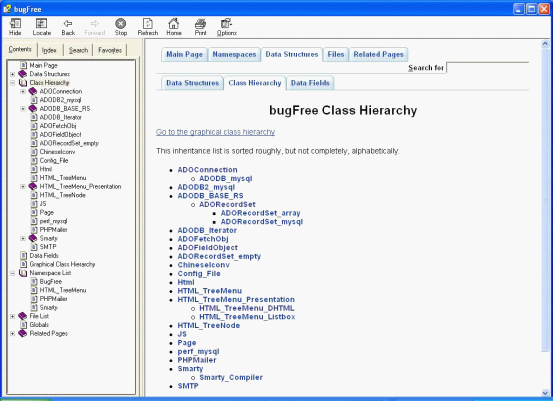Image resolution: width=553 pixels, height=401 pixels.
Task: Expand the Data Structures tree node
Action: [13, 74]
